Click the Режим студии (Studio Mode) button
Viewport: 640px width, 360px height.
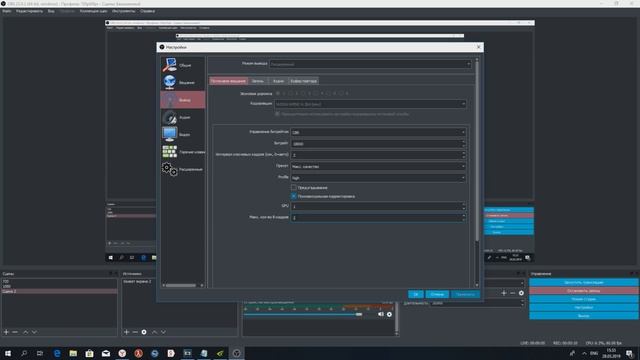[584, 299]
